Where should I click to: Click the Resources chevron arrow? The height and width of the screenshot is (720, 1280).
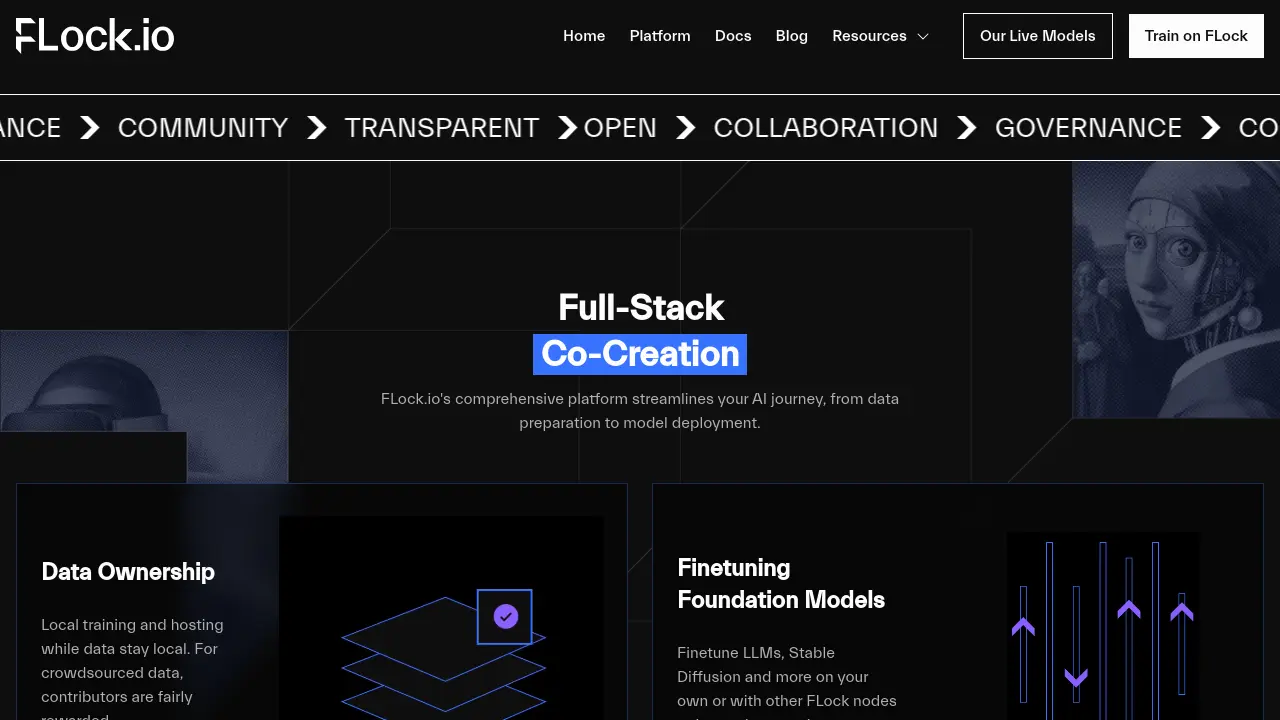pos(923,36)
